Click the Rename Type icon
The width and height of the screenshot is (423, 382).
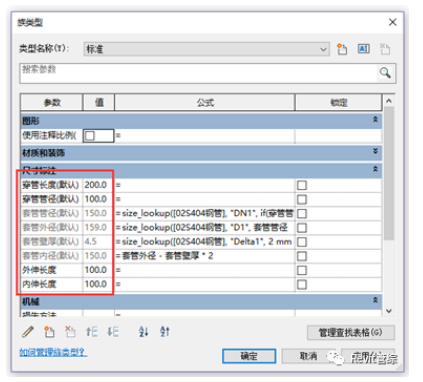363,49
